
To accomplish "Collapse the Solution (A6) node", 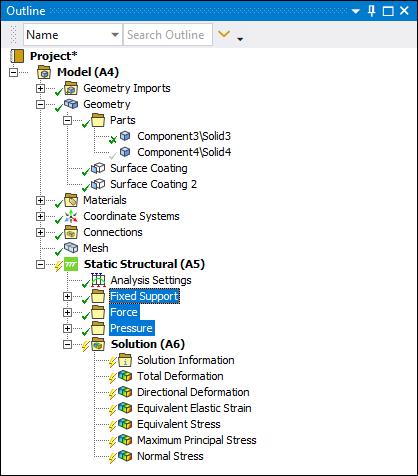I will tap(67, 344).
